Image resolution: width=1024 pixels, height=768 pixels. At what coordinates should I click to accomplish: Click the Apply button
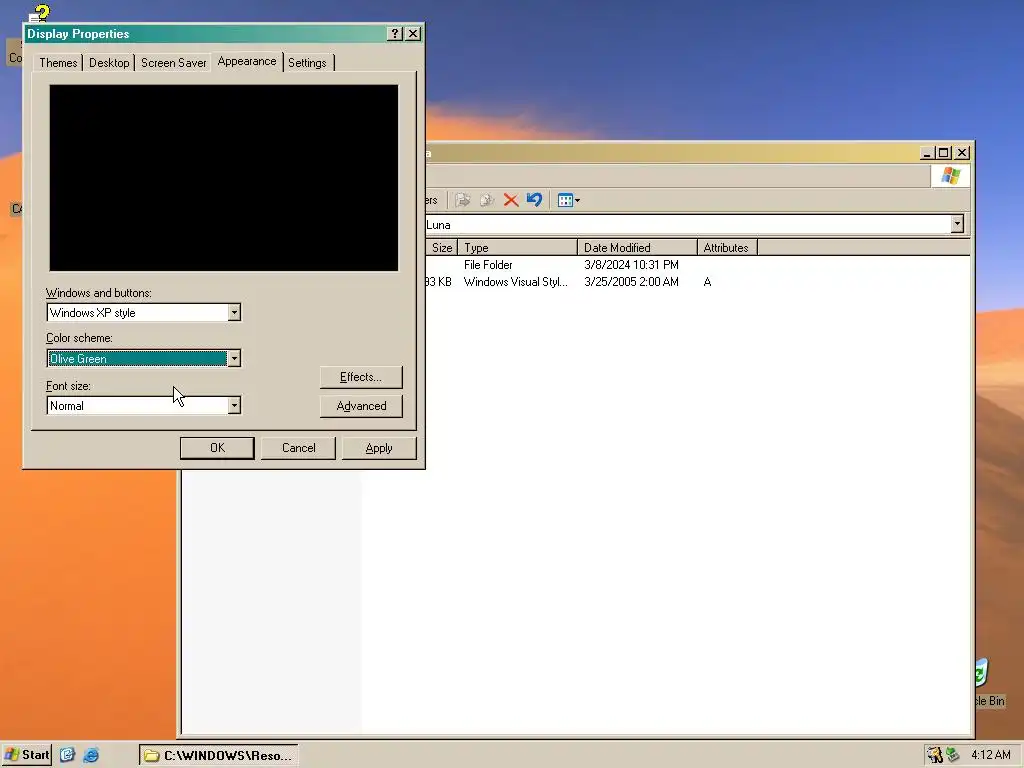(379, 448)
